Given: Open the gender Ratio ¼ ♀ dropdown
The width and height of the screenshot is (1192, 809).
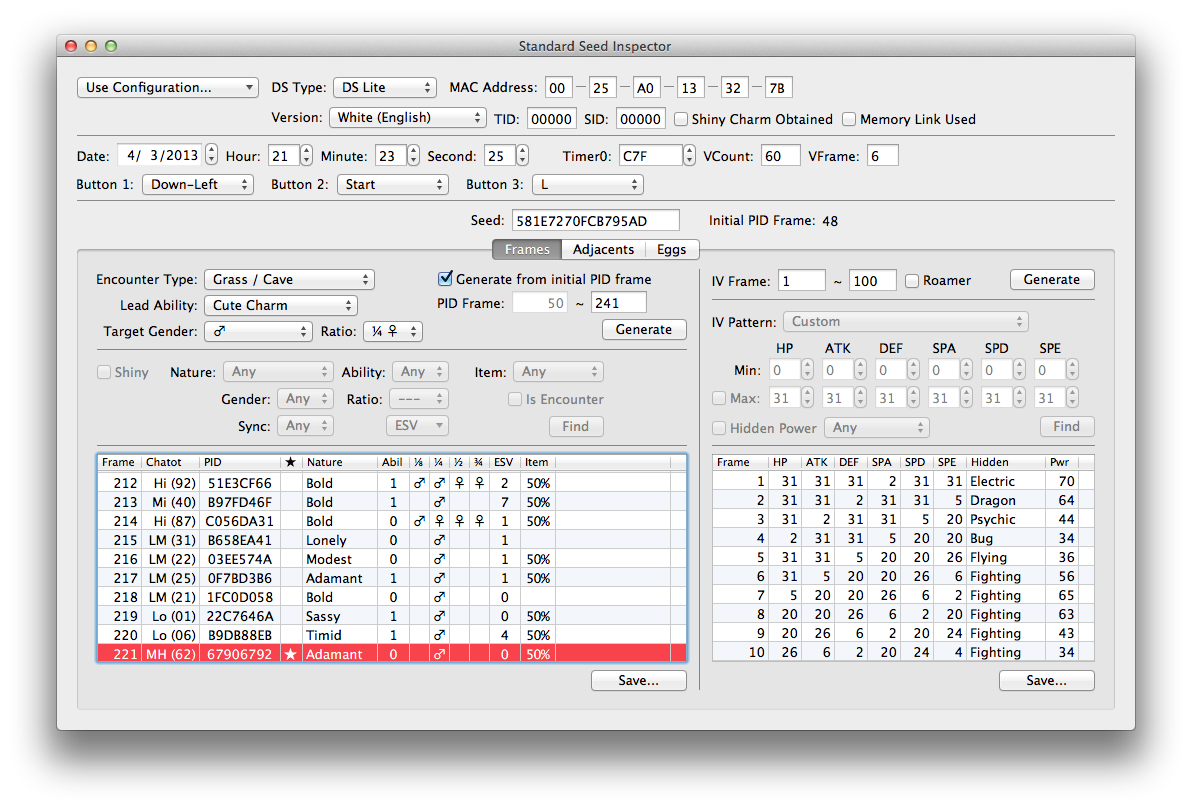Looking at the screenshot, I should click(393, 332).
